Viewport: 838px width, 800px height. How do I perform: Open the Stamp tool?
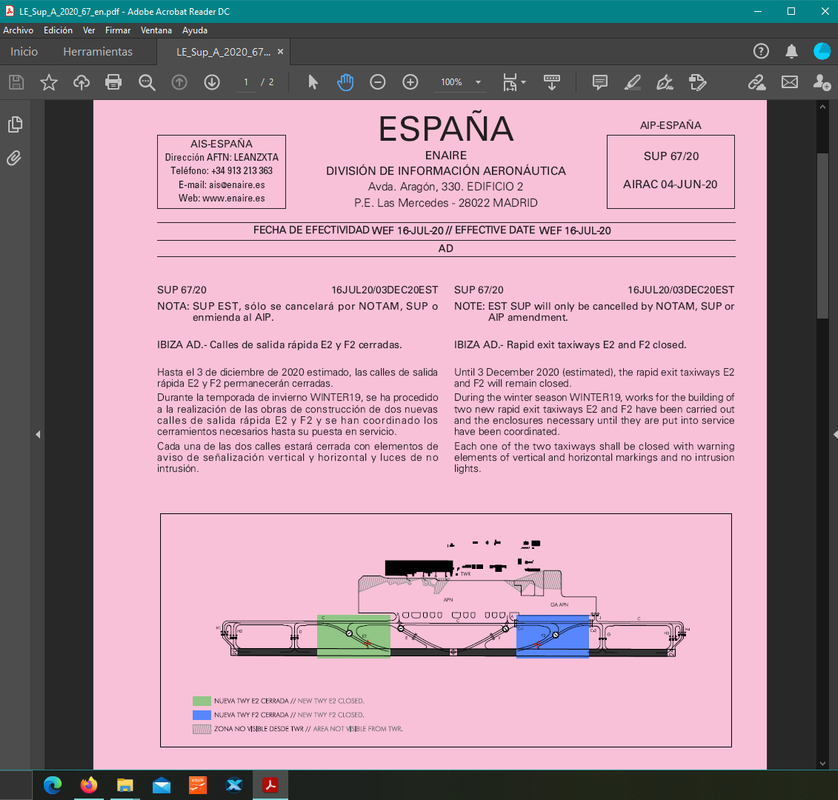pyautogui.click(x=697, y=82)
